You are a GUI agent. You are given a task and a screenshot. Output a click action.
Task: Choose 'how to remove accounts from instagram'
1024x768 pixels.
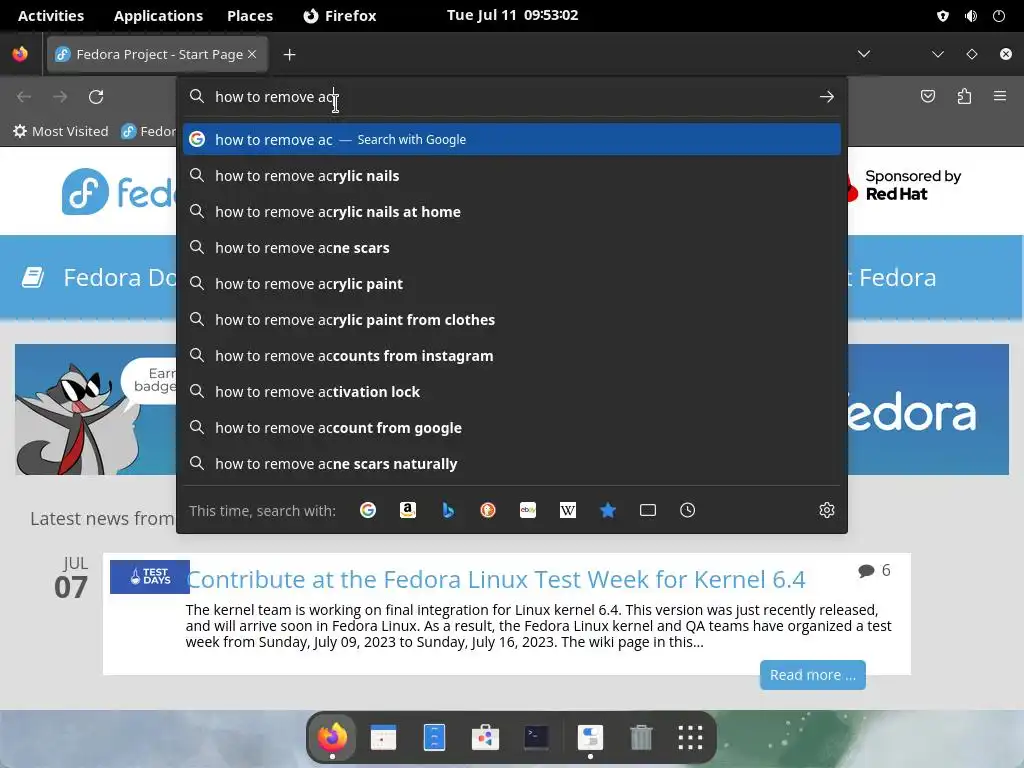coord(511,355)
